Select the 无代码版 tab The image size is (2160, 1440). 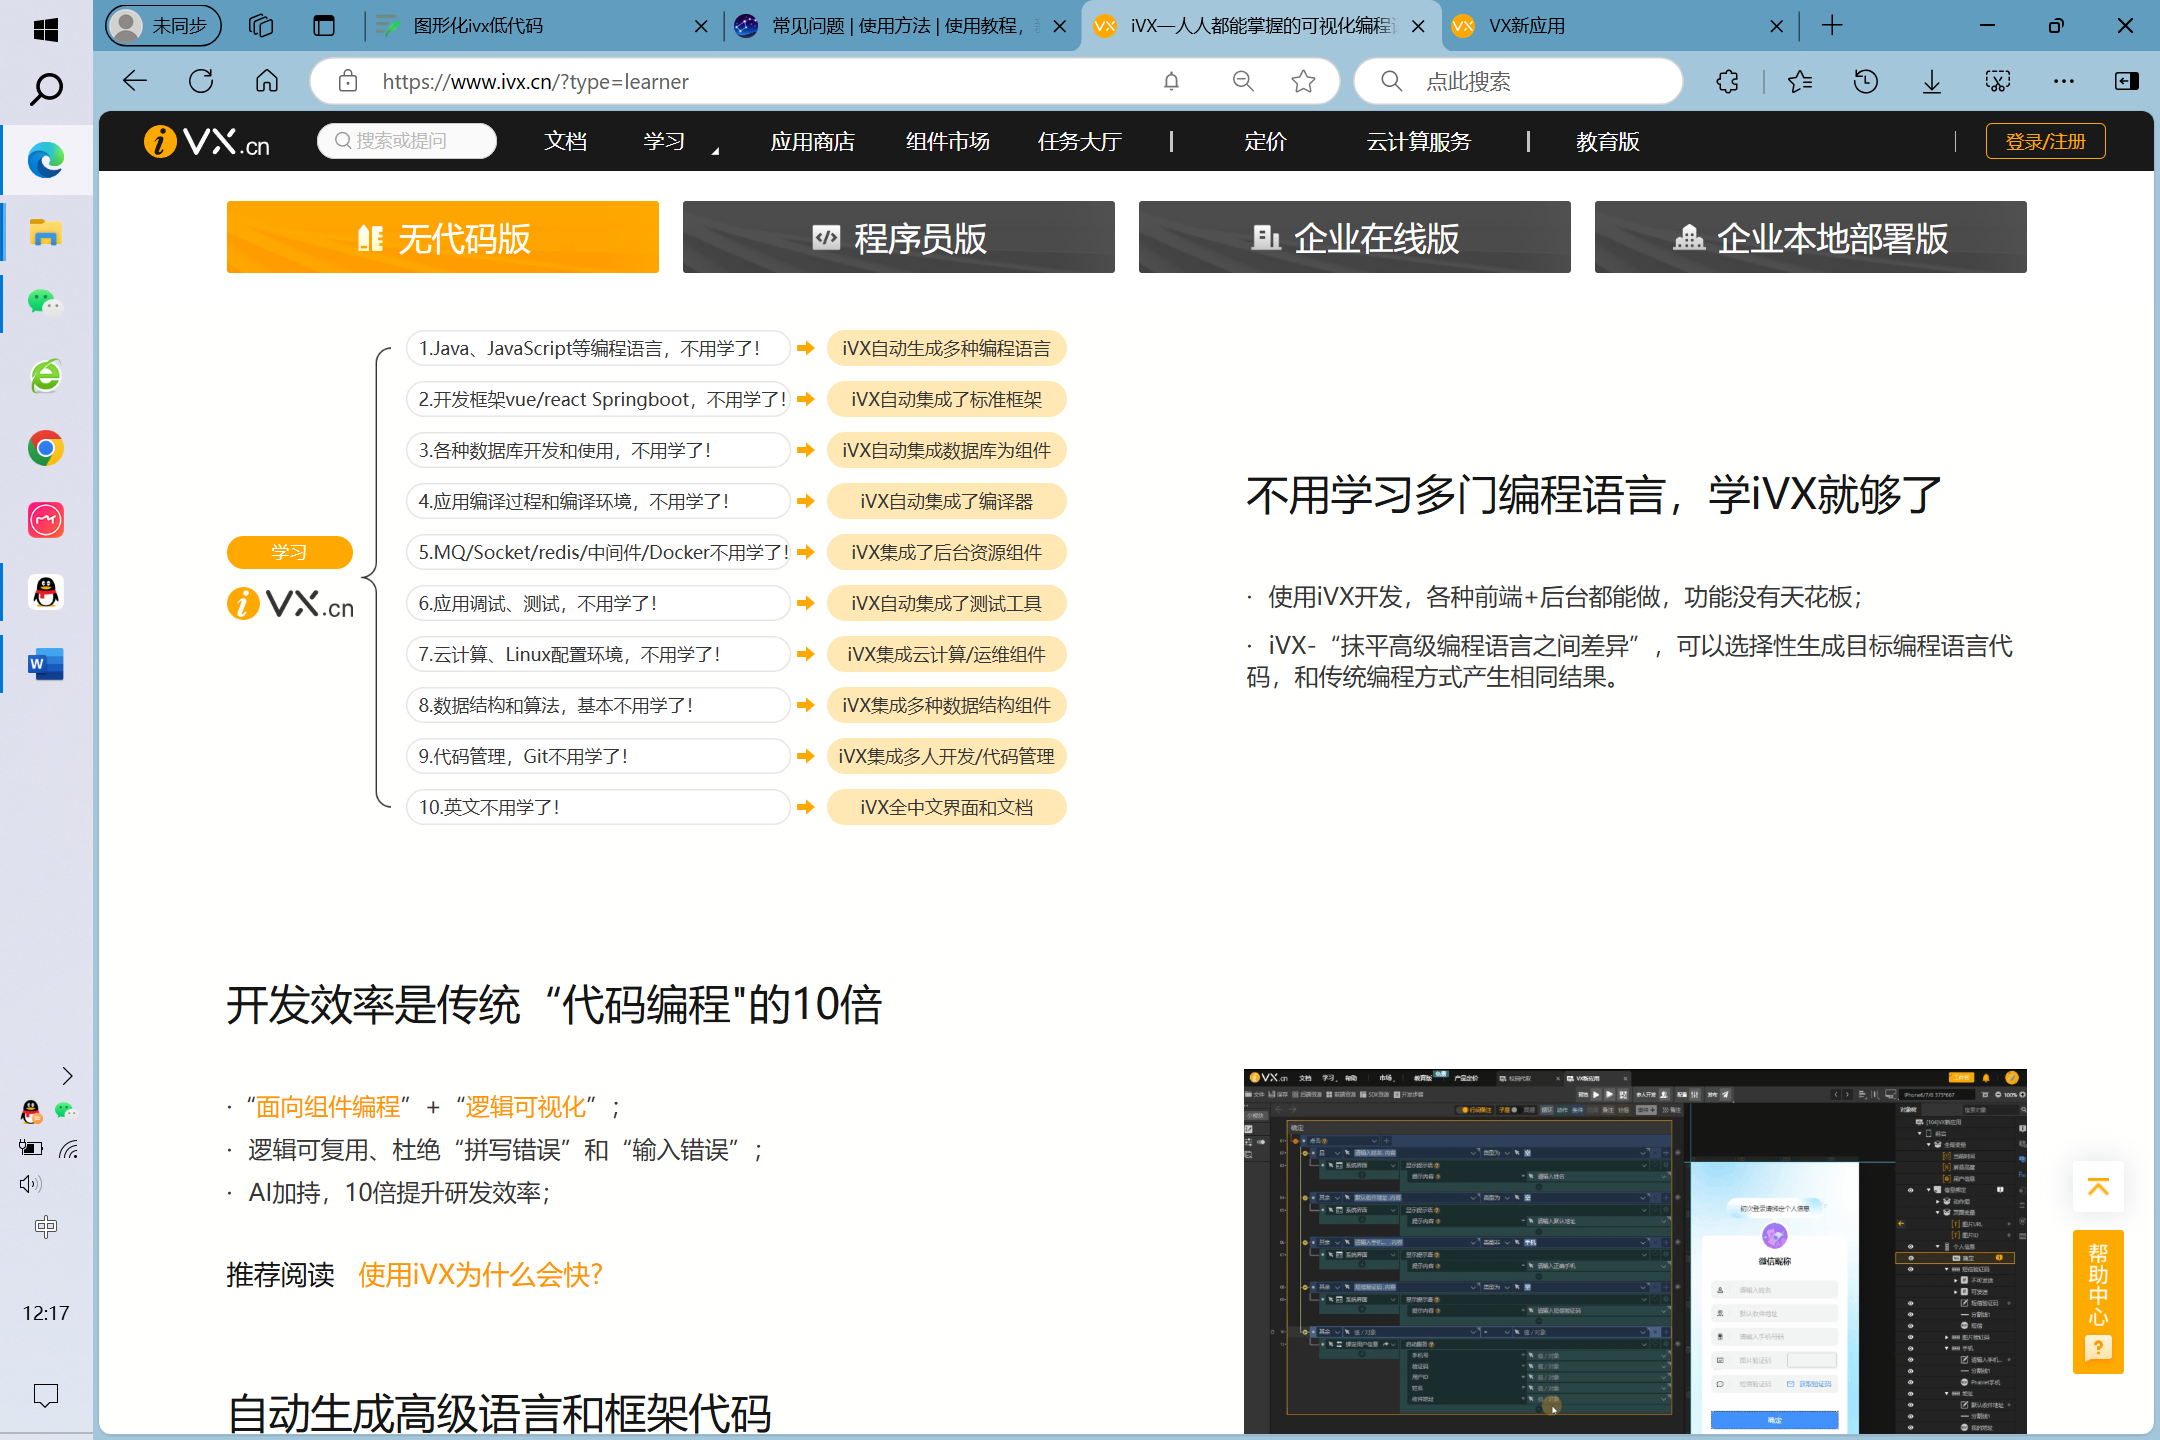pyautogui.click(x=443, y=237)
